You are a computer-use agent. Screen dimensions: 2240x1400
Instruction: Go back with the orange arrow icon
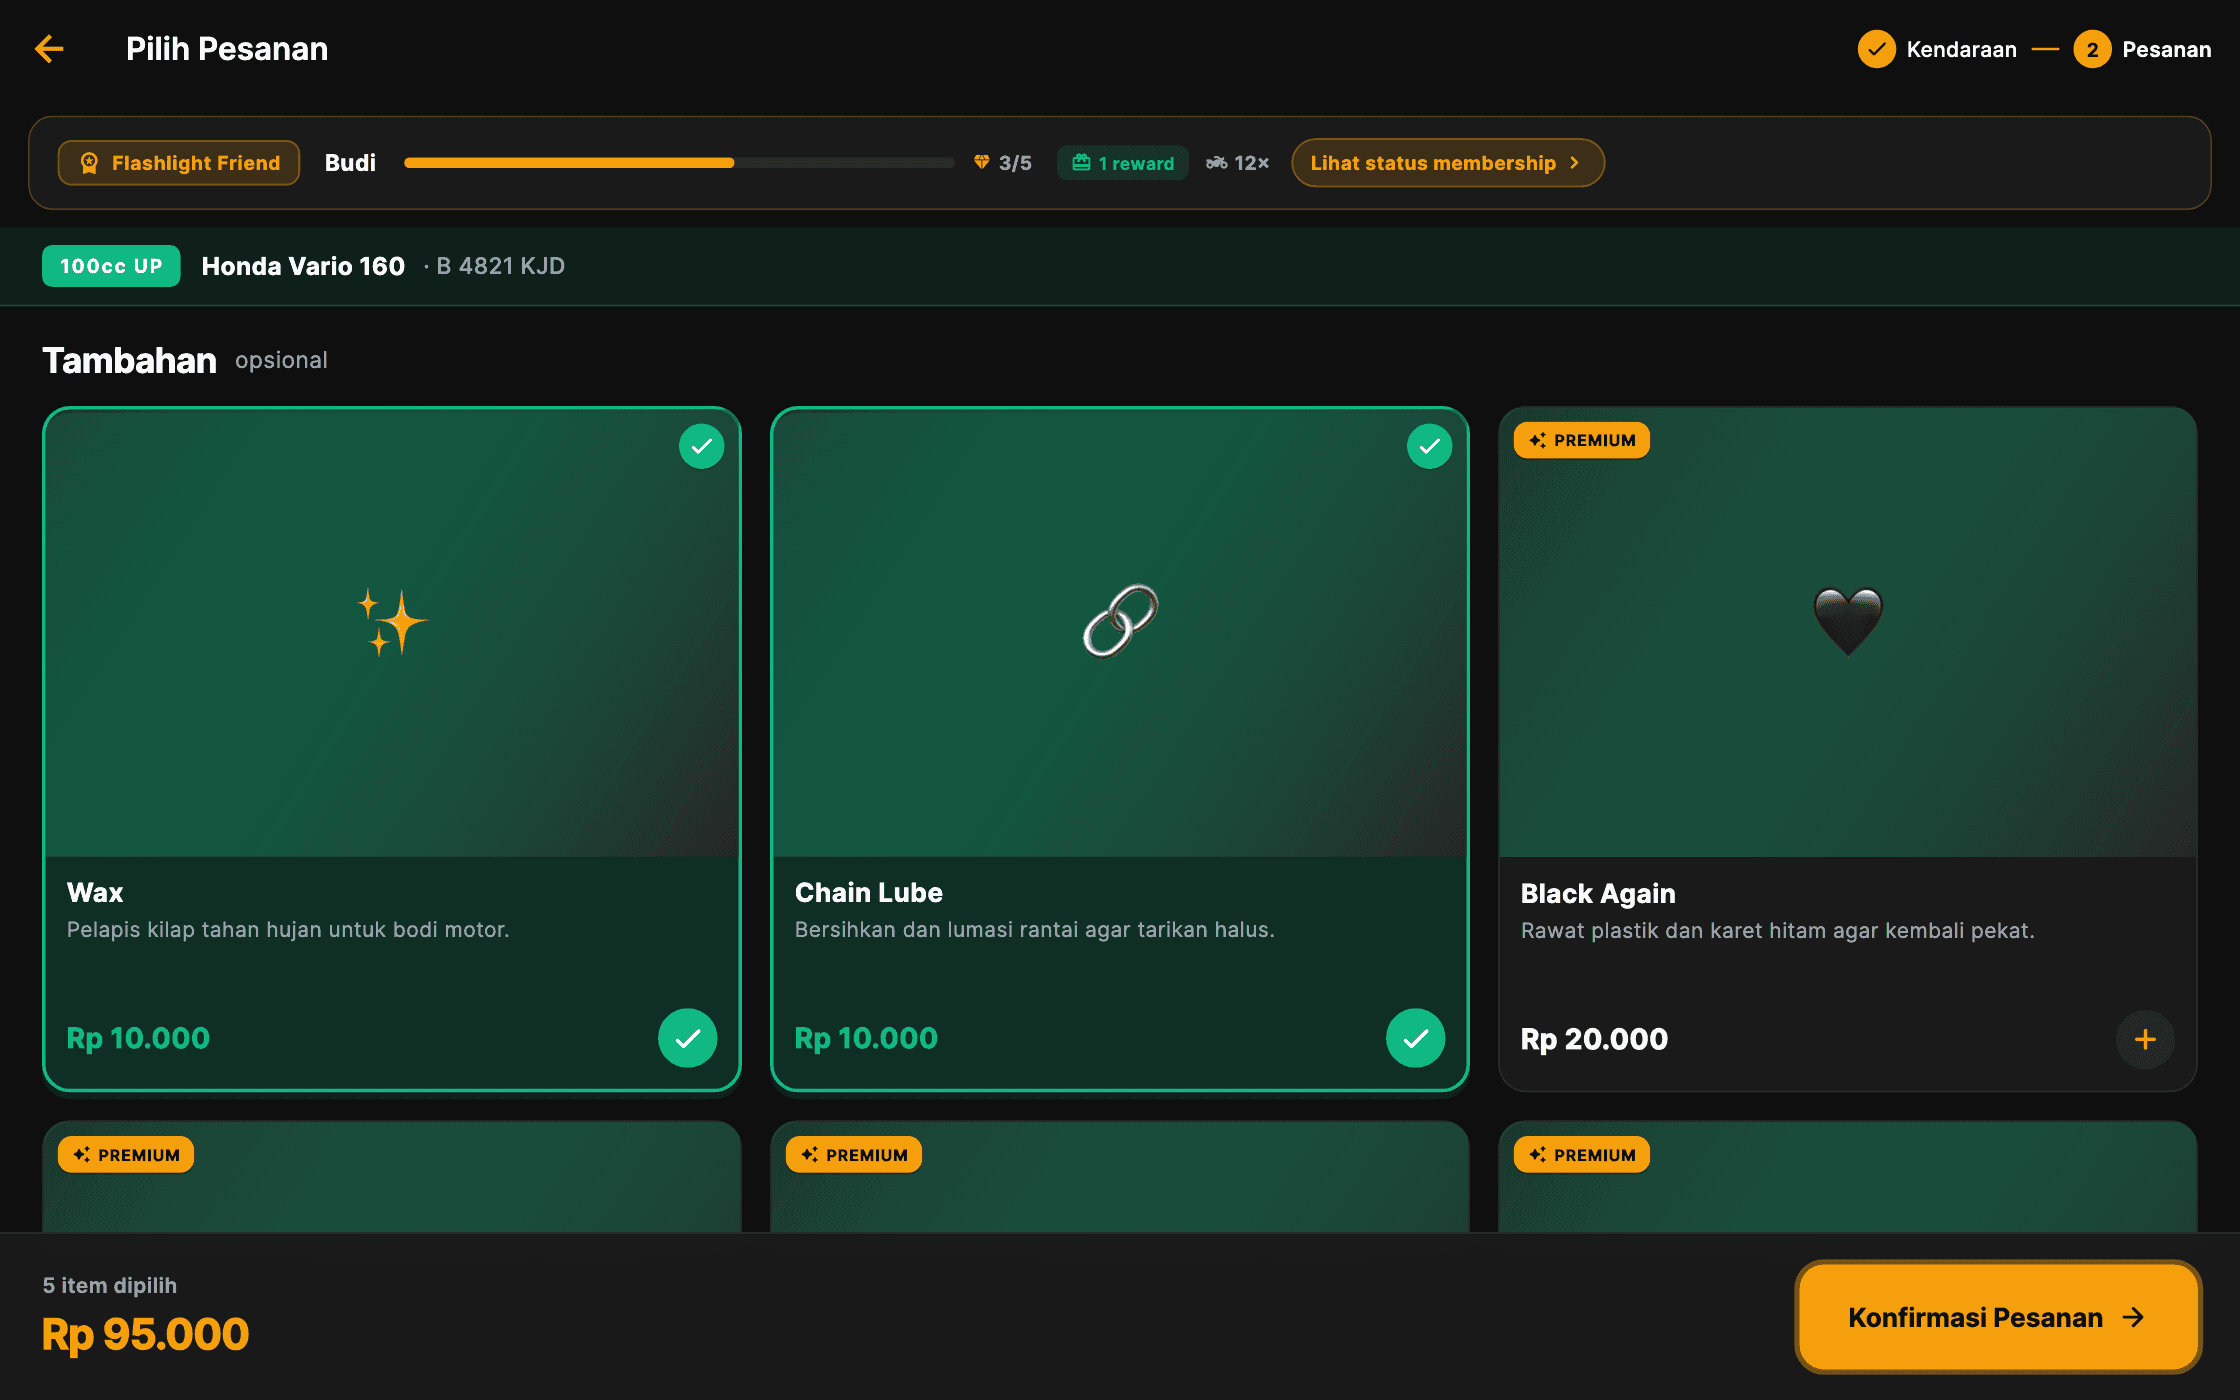[49, 49]
